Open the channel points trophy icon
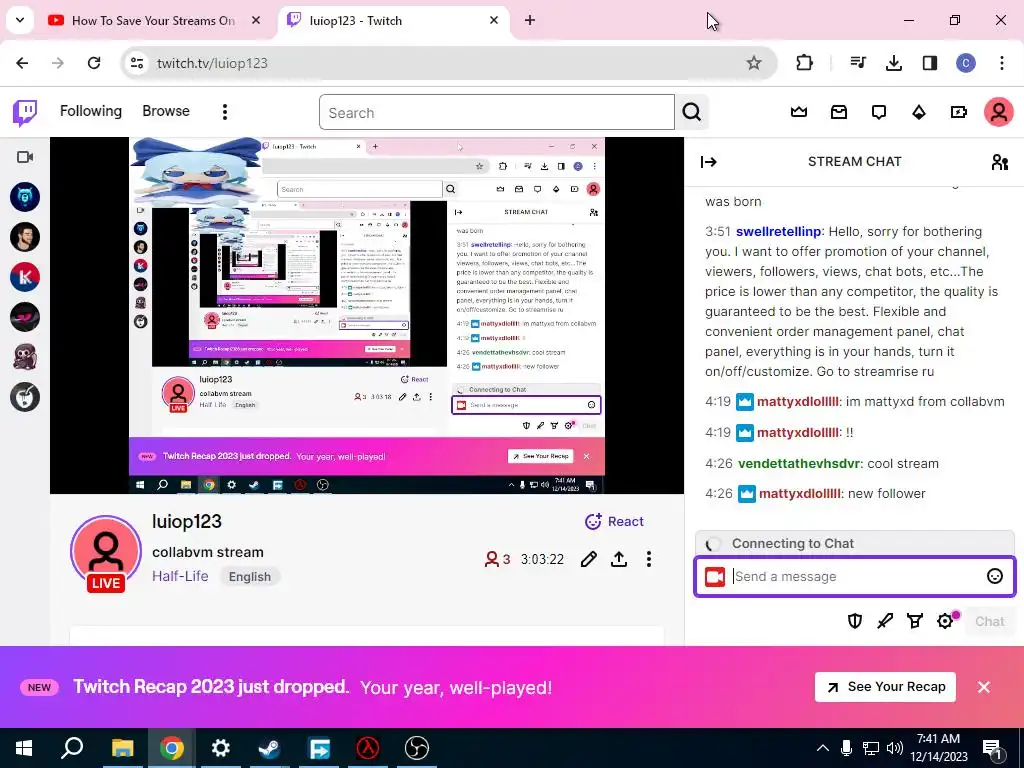This screenshot has width=1024, height=768. click(x=915, y=621)
